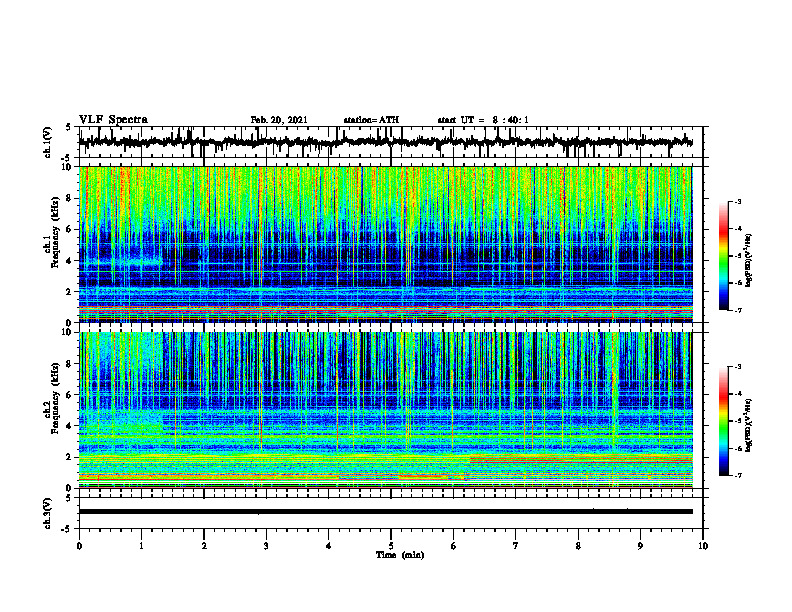Click the ch.2 colorbar "log(PSD)(V²/Hz)" label
This screenshot has height=612, width=792.
pos(749,426)
